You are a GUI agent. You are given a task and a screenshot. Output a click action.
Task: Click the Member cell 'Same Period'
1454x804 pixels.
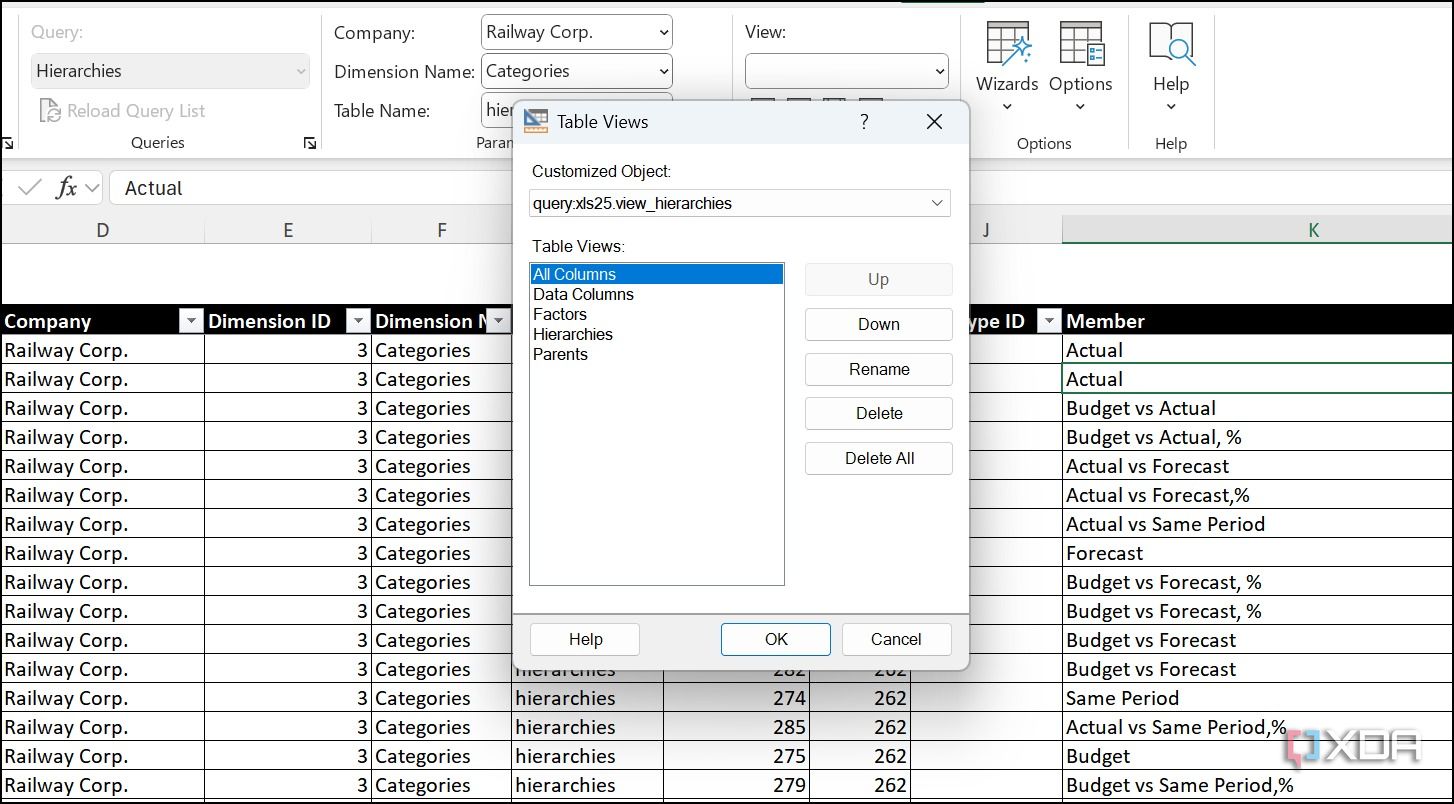(x=1257, y=698)
